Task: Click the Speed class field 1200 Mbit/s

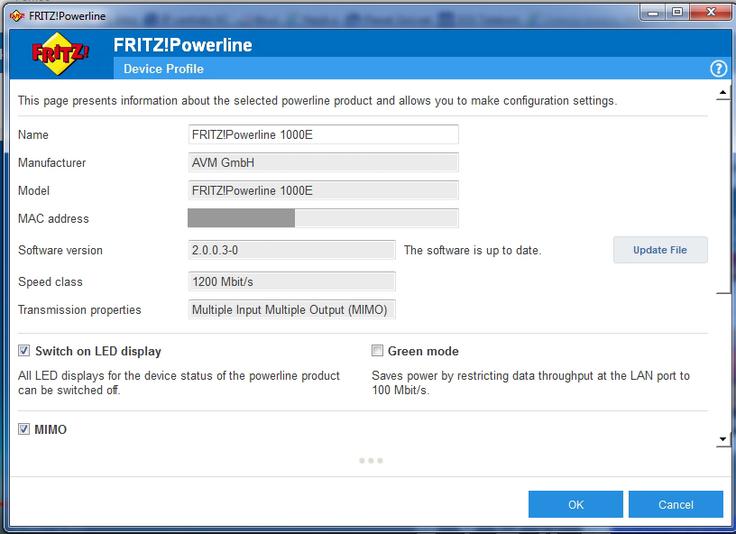Action: [x=291, y=282]
